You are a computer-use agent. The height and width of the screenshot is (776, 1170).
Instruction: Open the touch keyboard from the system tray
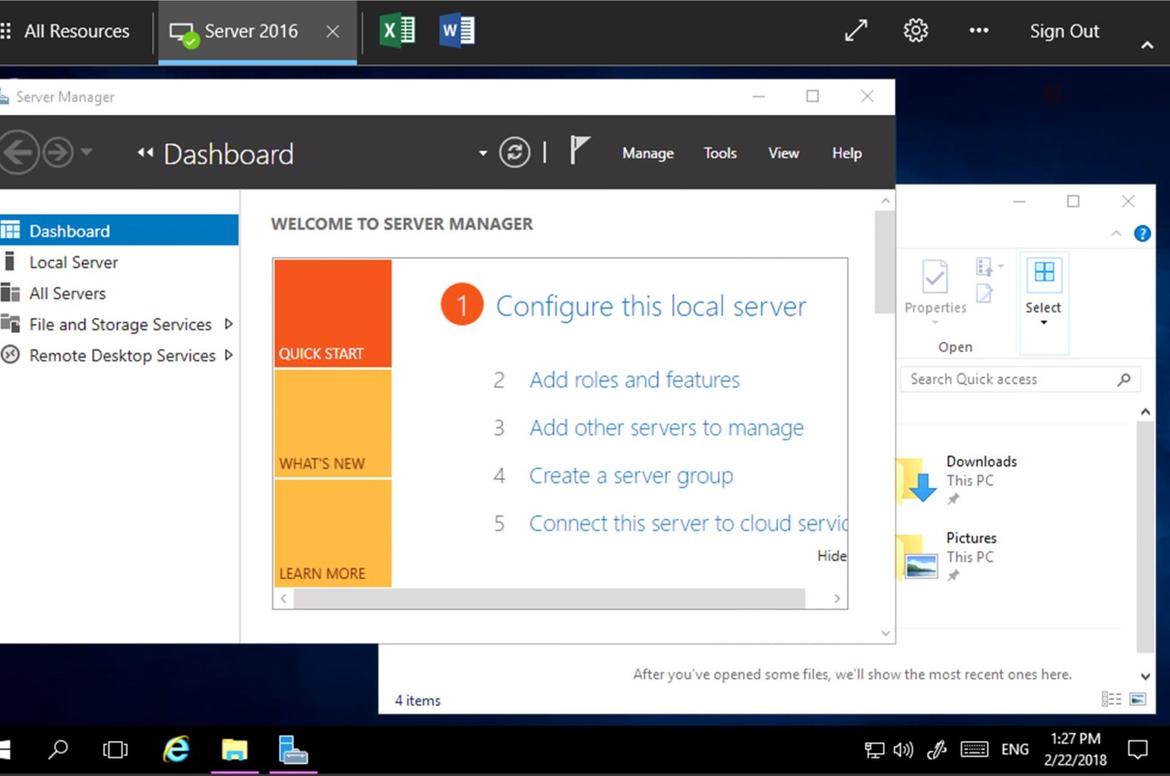tap(974, 750)
